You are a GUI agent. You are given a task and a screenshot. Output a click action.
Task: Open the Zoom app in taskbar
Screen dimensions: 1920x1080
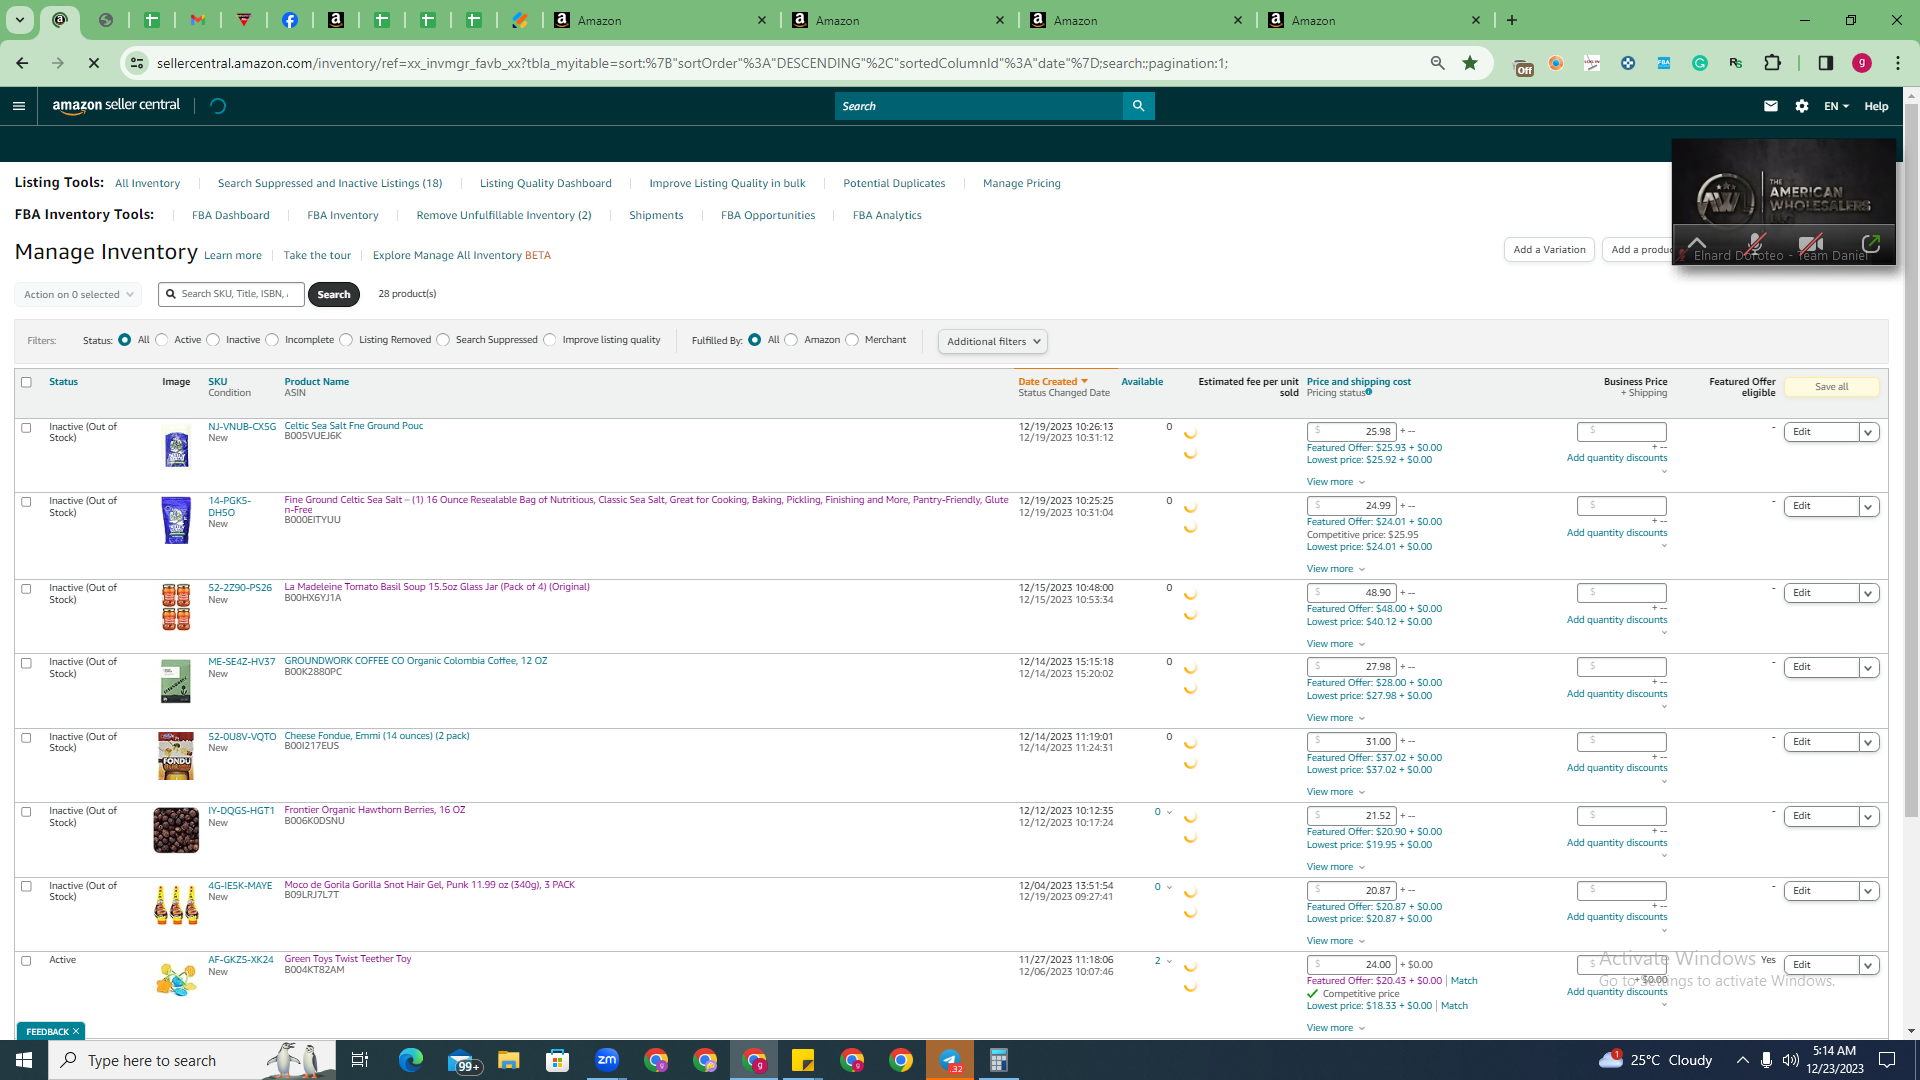[607, 1060]
